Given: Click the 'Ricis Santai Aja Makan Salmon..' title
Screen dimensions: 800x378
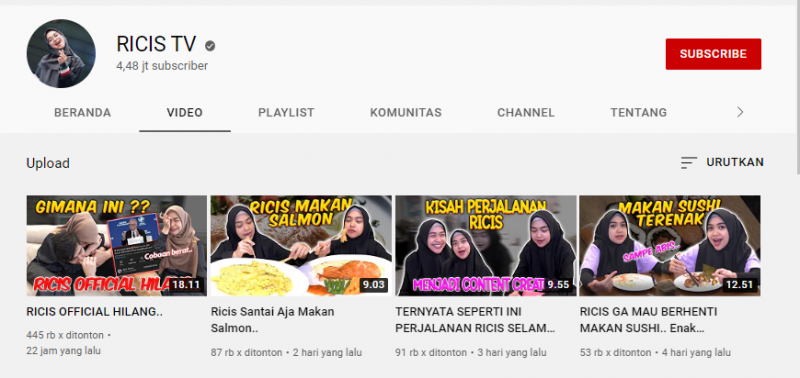Looking at the screenshot, I should tap(272, 320).
